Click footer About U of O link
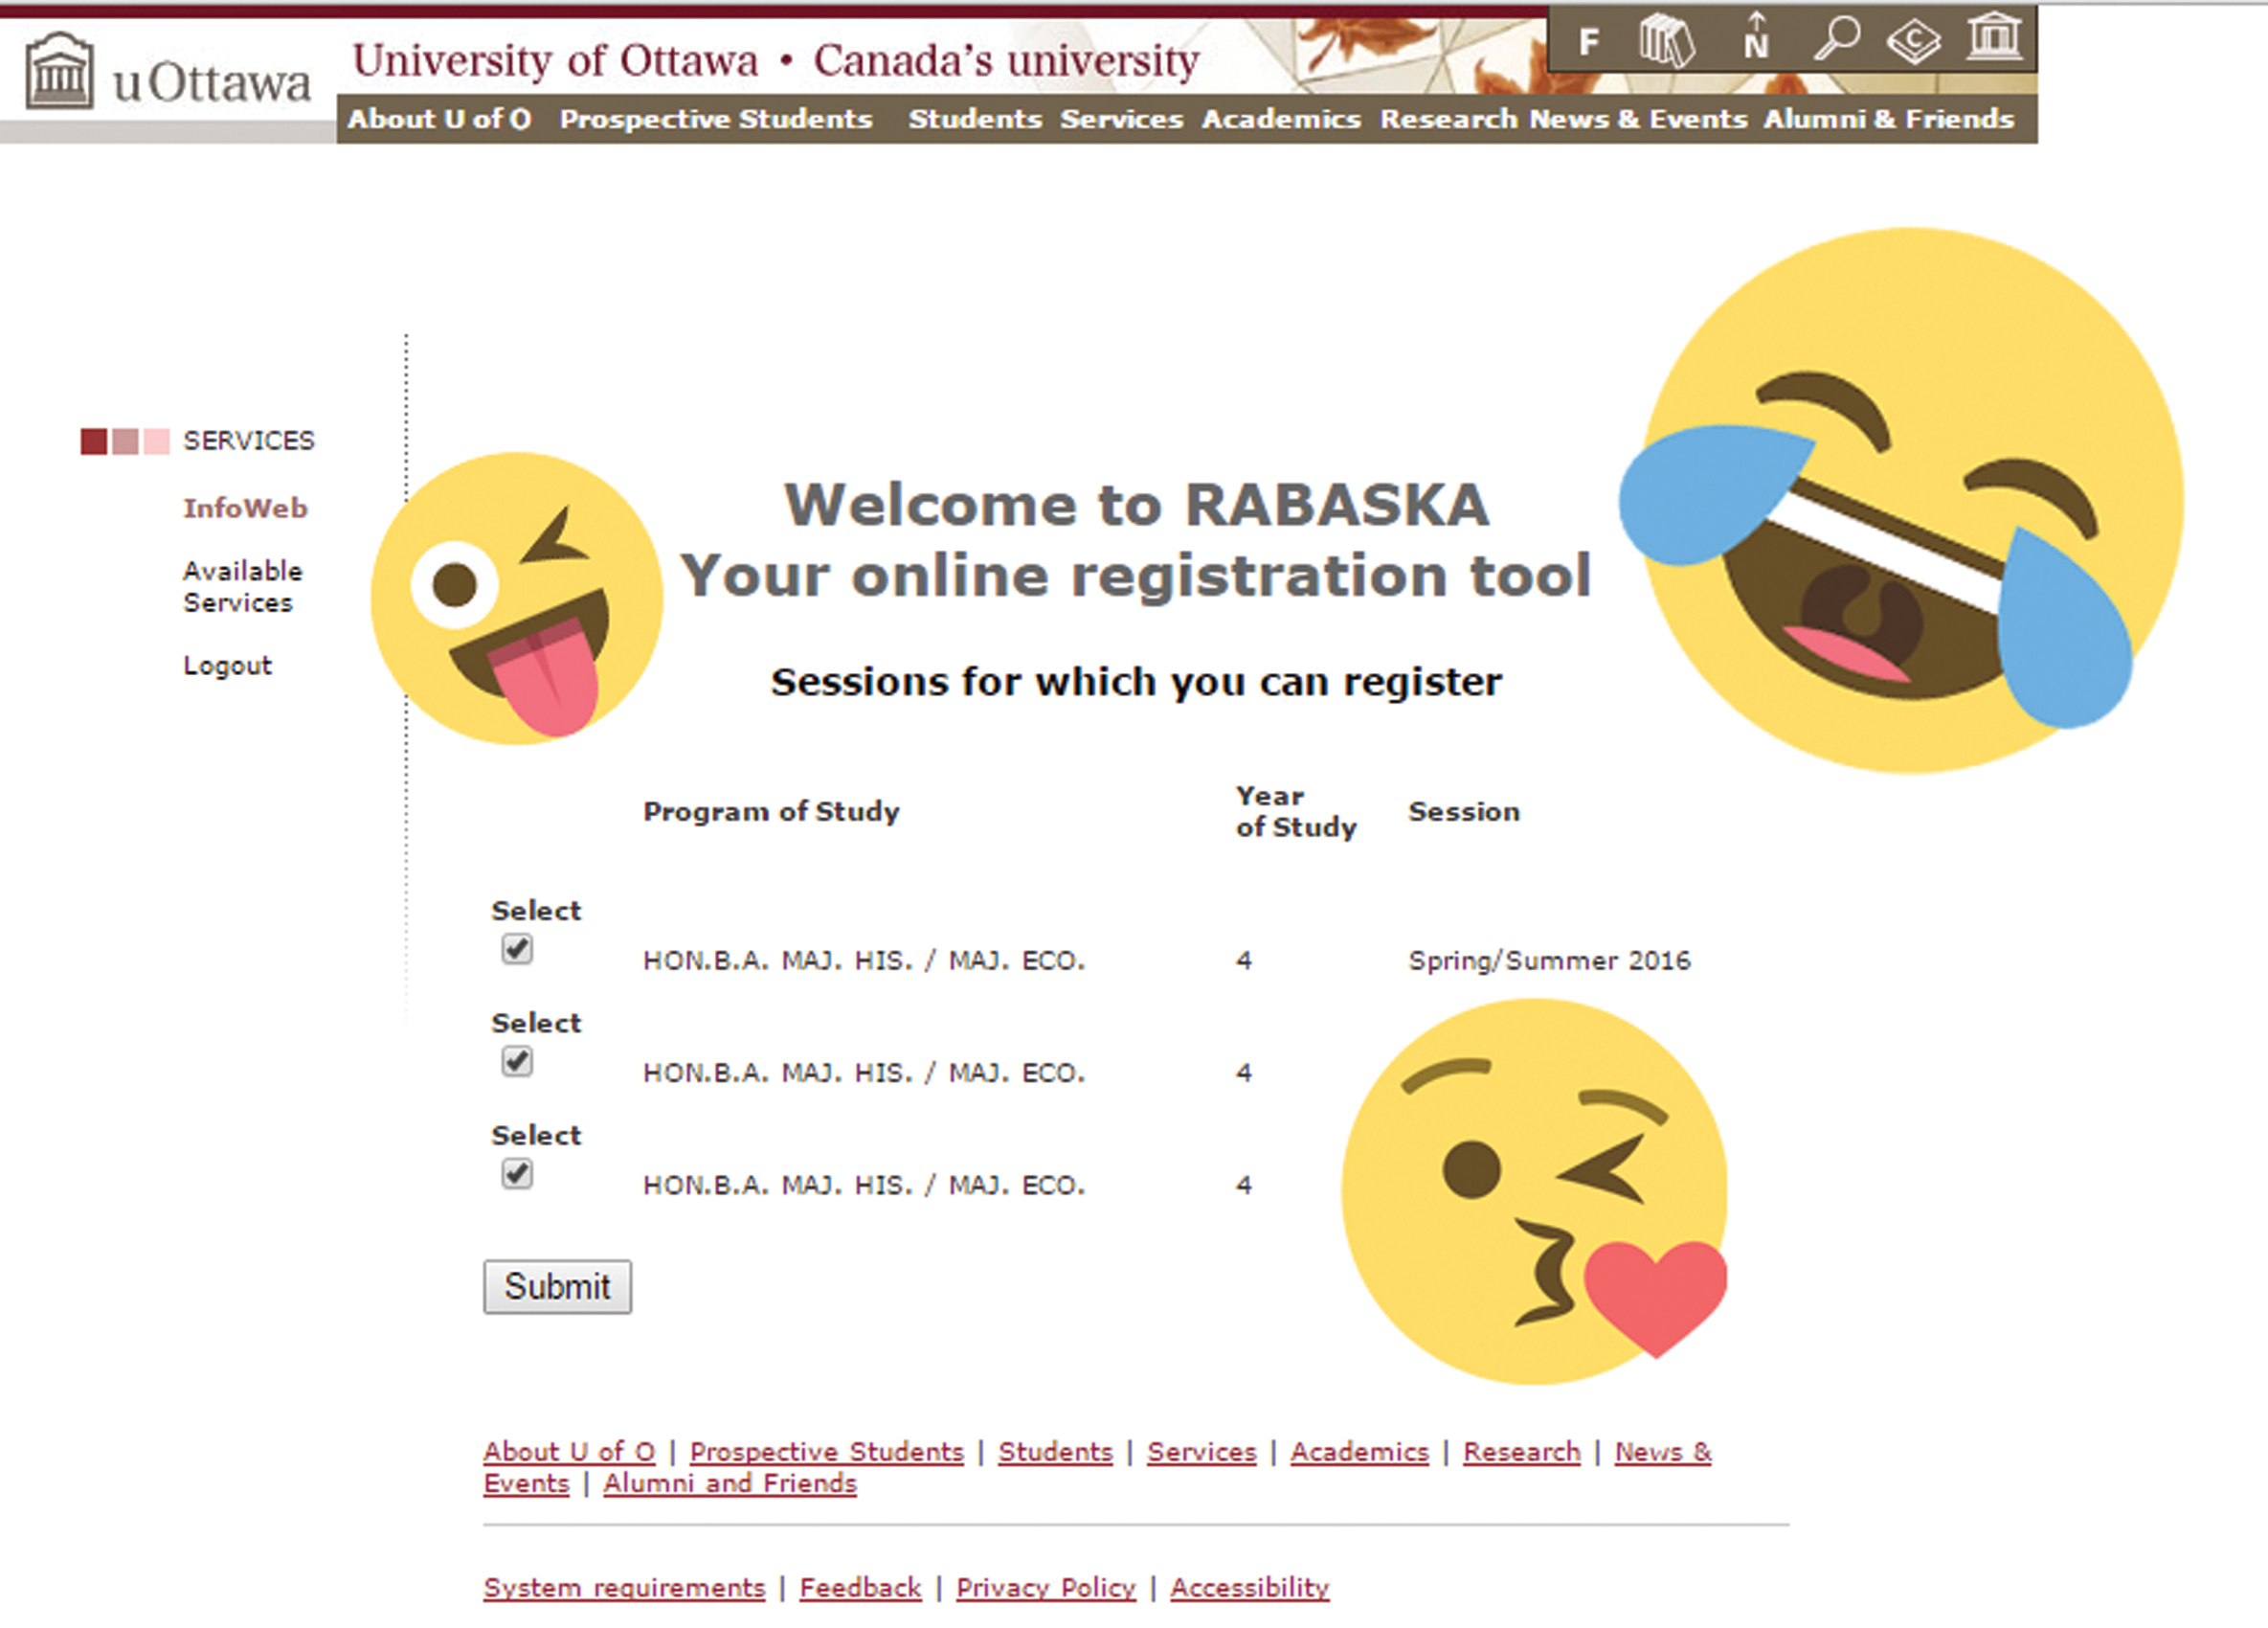This screenshot has width=2268, height=1628. pos(569,1451)
